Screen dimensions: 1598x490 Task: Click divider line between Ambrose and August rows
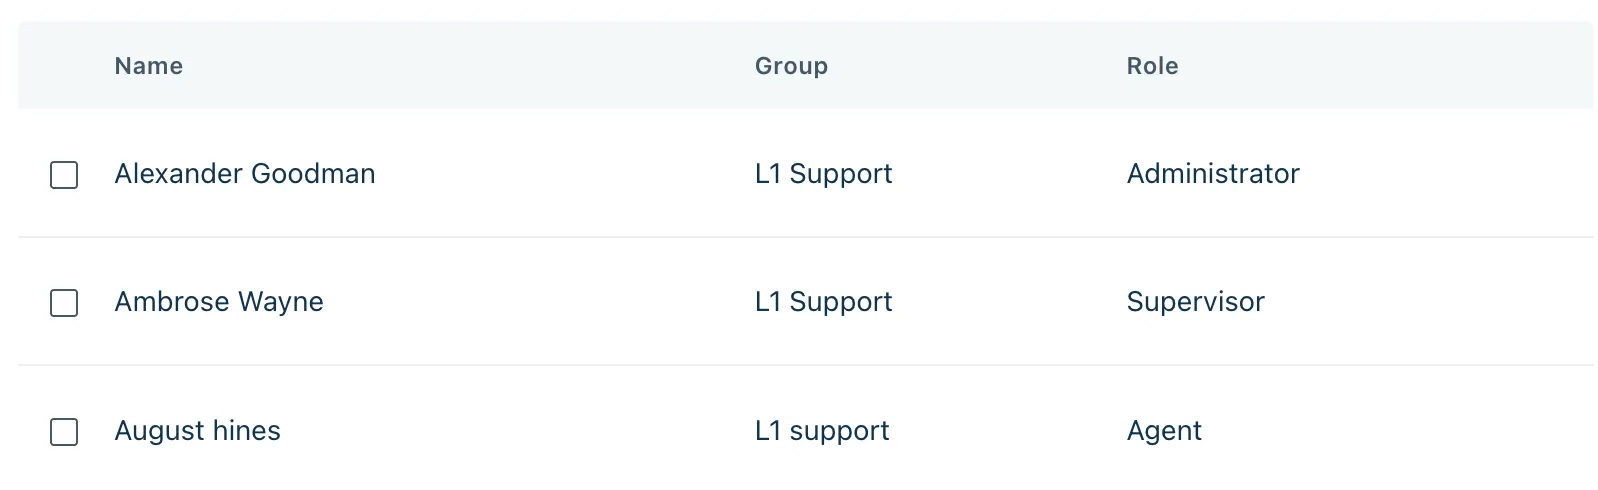point(800,365)
